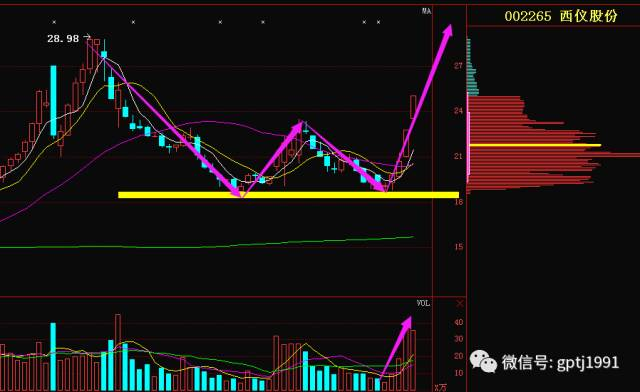Screen dimensions: 640x392
Task: Select the yellow horizontal support line
Action: click(x=288, y=195)
